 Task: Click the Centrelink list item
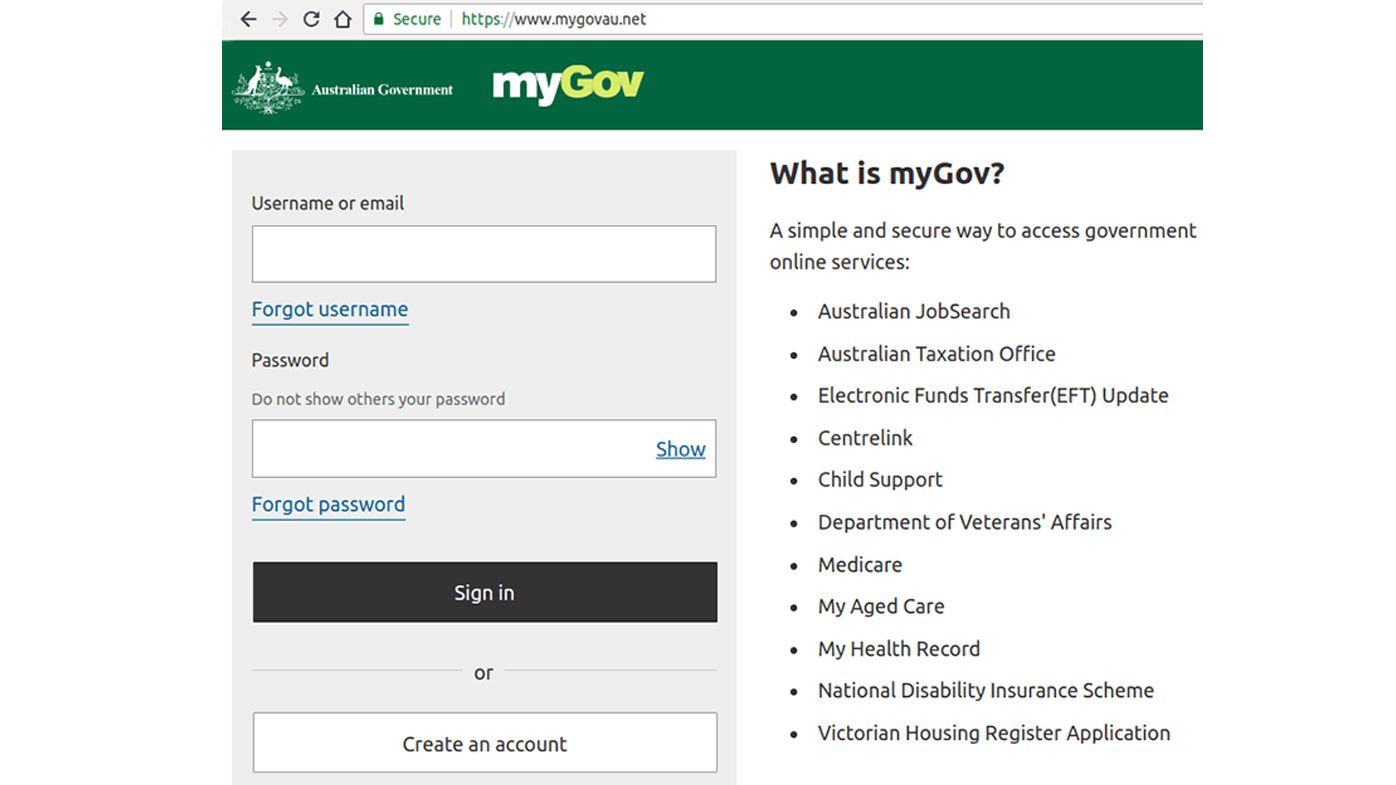[865, 438]
